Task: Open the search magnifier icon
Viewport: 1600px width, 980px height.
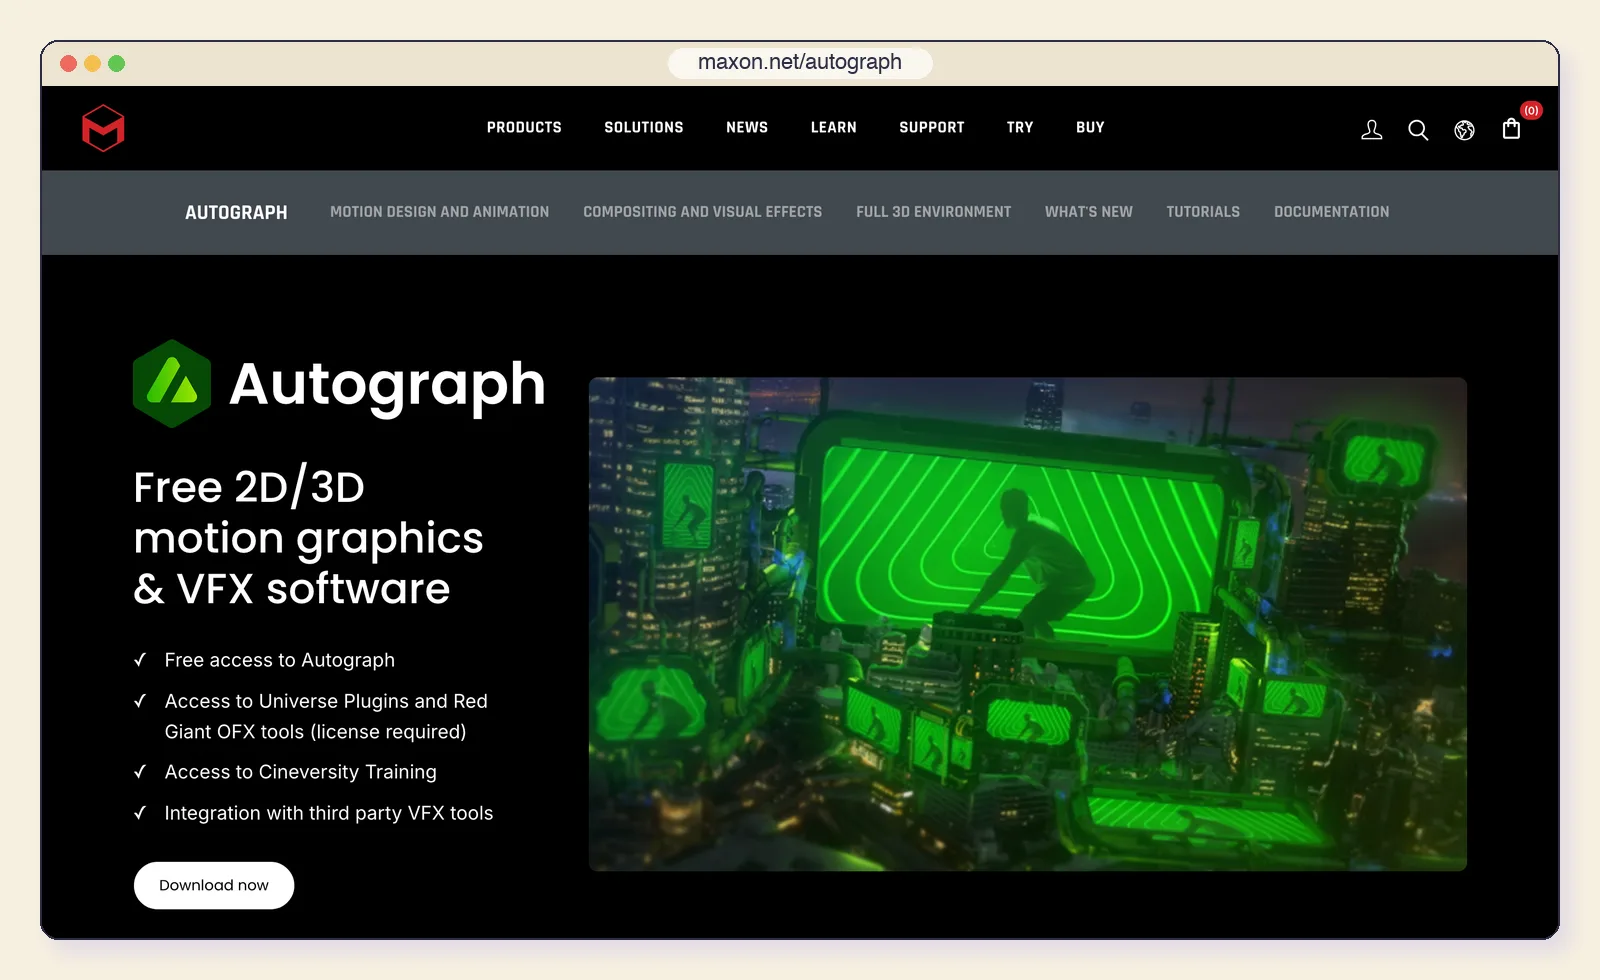Action: click(1418, 130)
